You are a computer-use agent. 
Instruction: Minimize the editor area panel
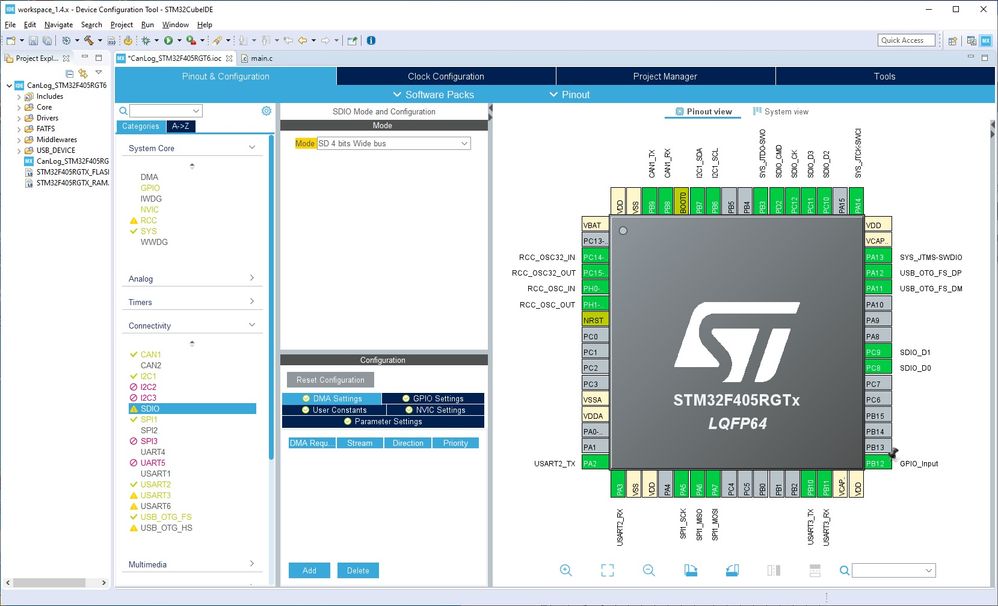pos(969,57)
